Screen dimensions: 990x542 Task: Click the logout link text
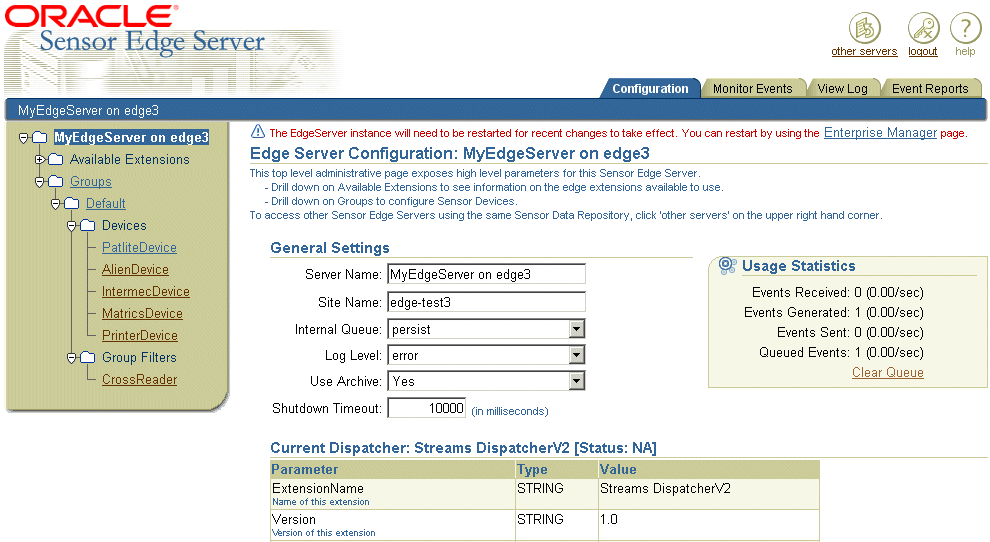(923, 52)
